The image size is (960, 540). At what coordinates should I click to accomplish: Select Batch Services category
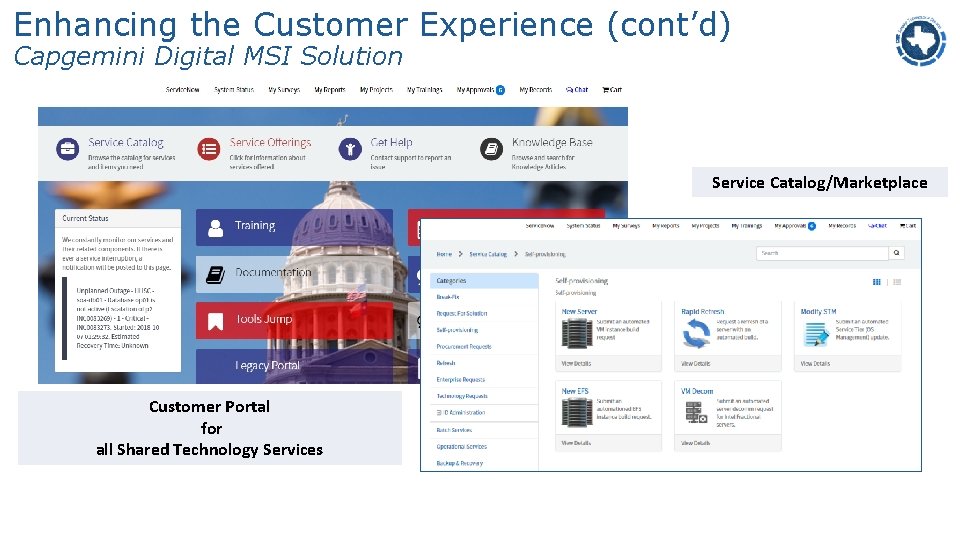[454, 430]
